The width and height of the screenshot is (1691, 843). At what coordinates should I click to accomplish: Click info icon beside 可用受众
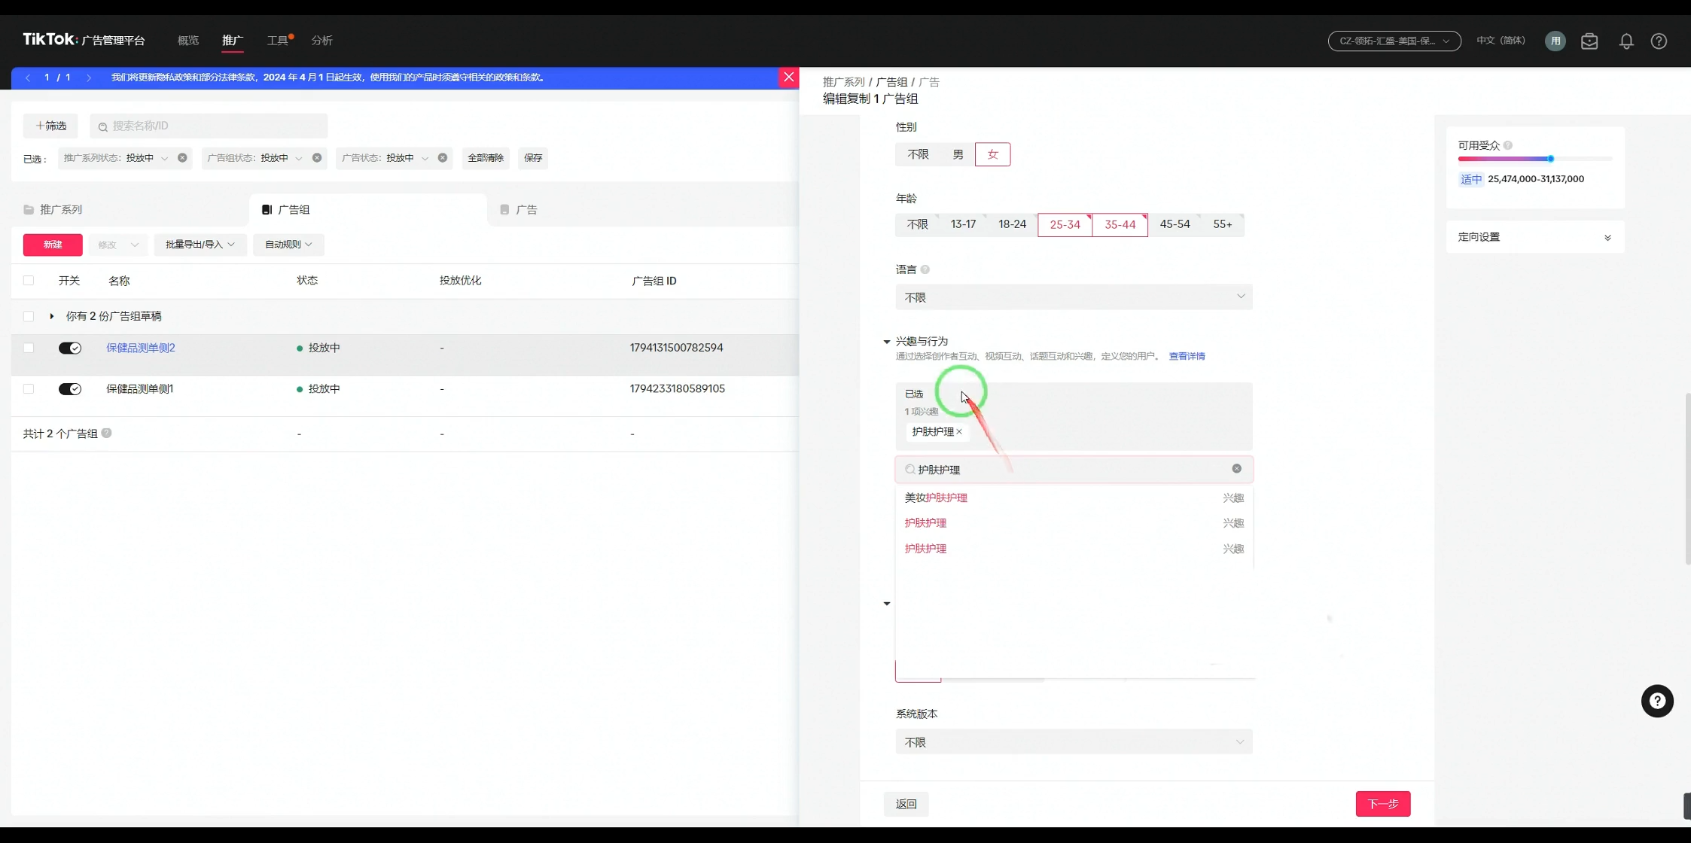coord(1508,146)
